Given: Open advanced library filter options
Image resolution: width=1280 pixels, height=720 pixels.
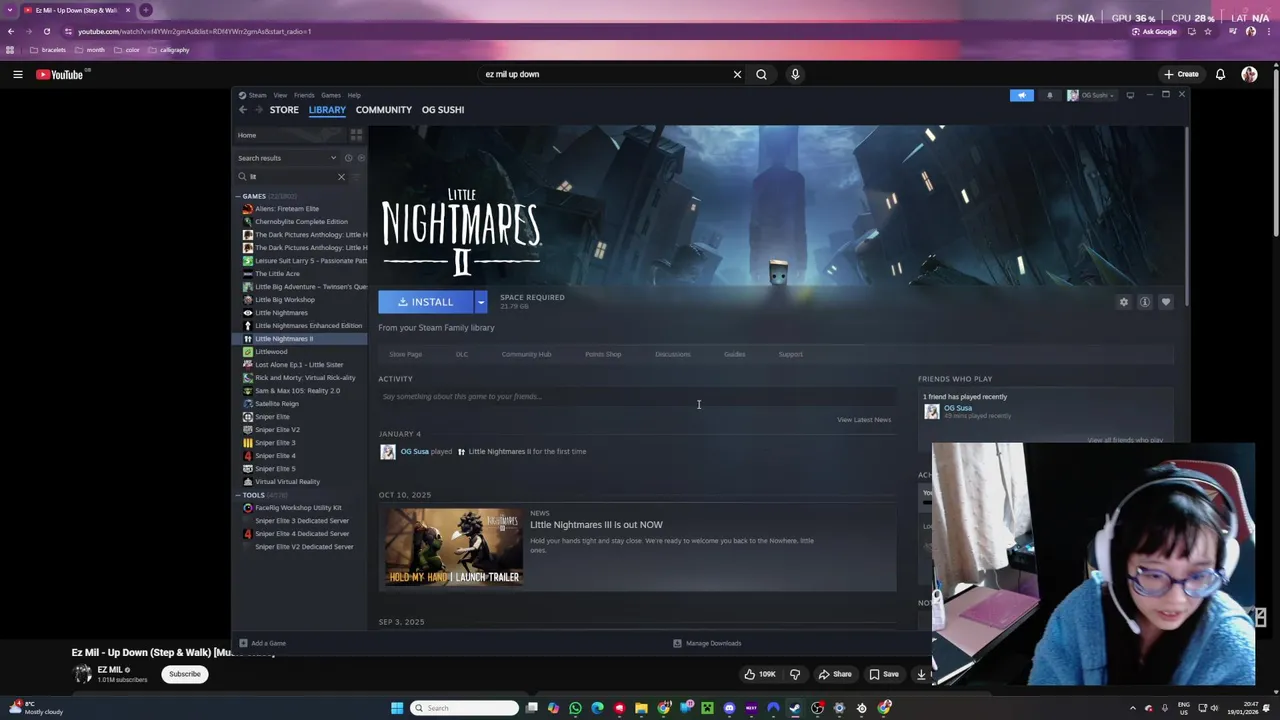Looking at the screenshot, I should 355,177.
